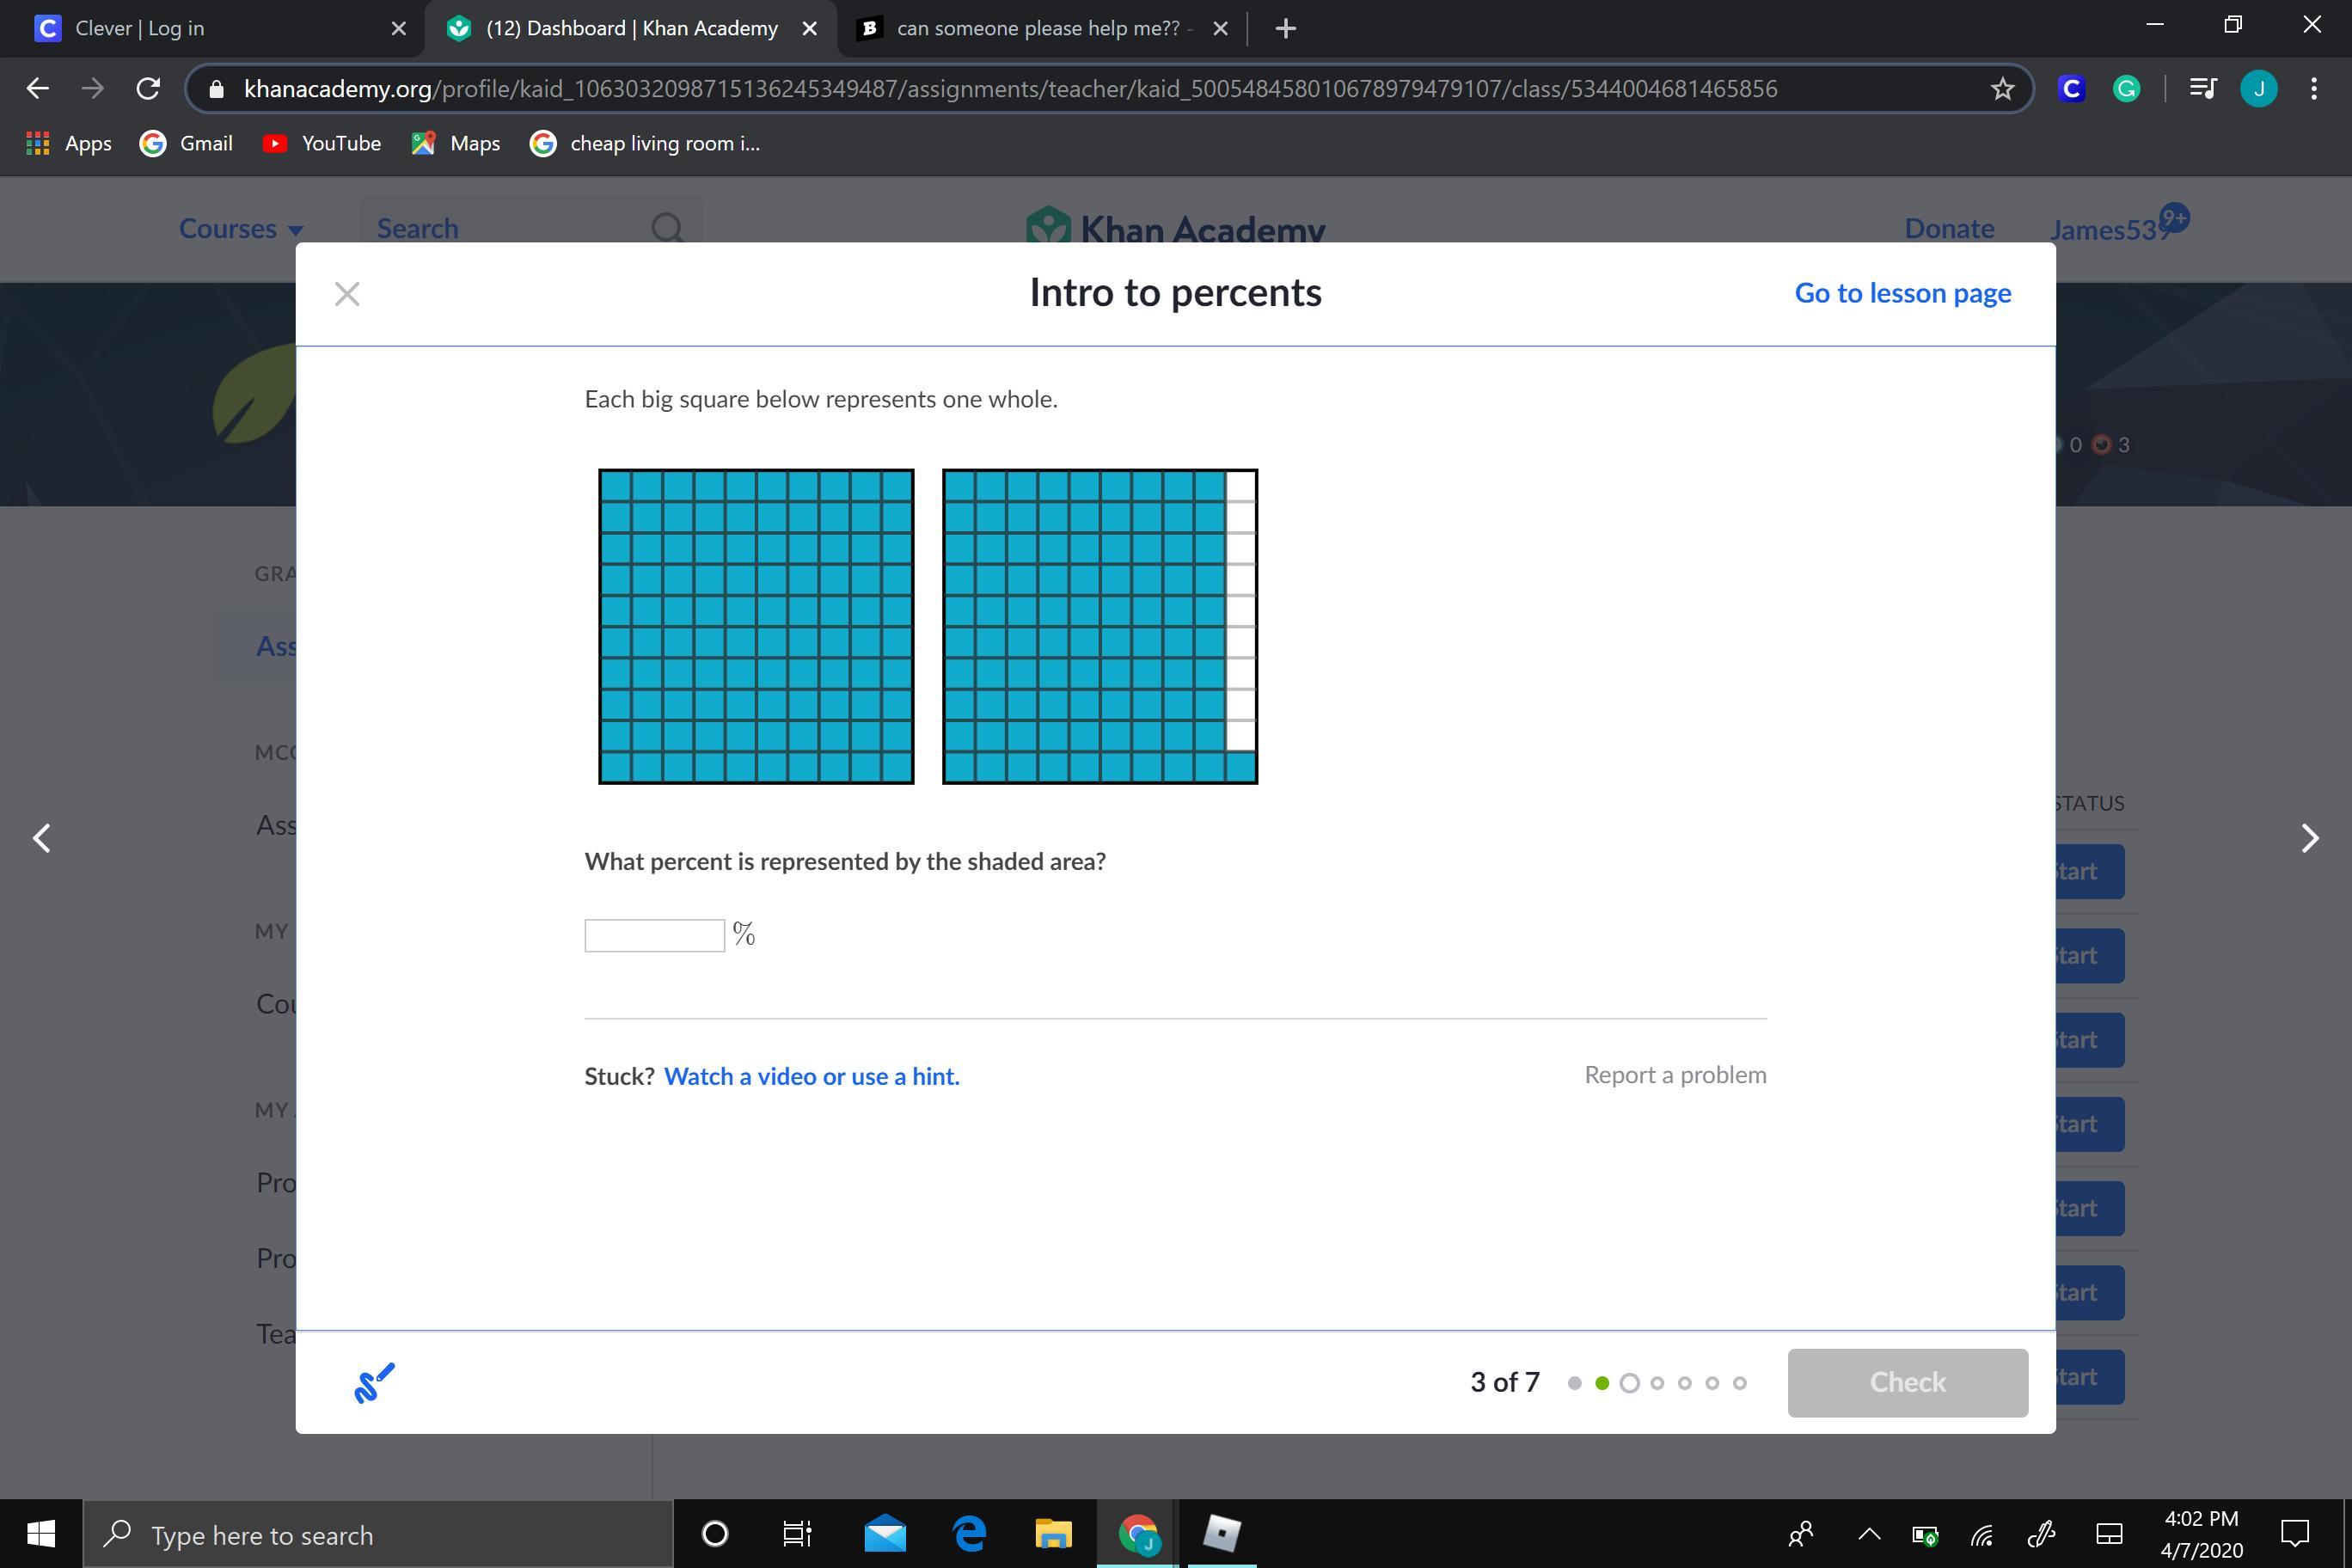Click 'Go to lesson page' link
This screenshot has width=2352, height=1568.
pos(1902,293)
